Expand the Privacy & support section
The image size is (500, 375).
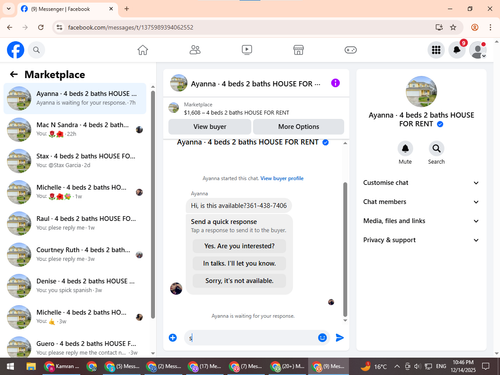tap(421, 240)
